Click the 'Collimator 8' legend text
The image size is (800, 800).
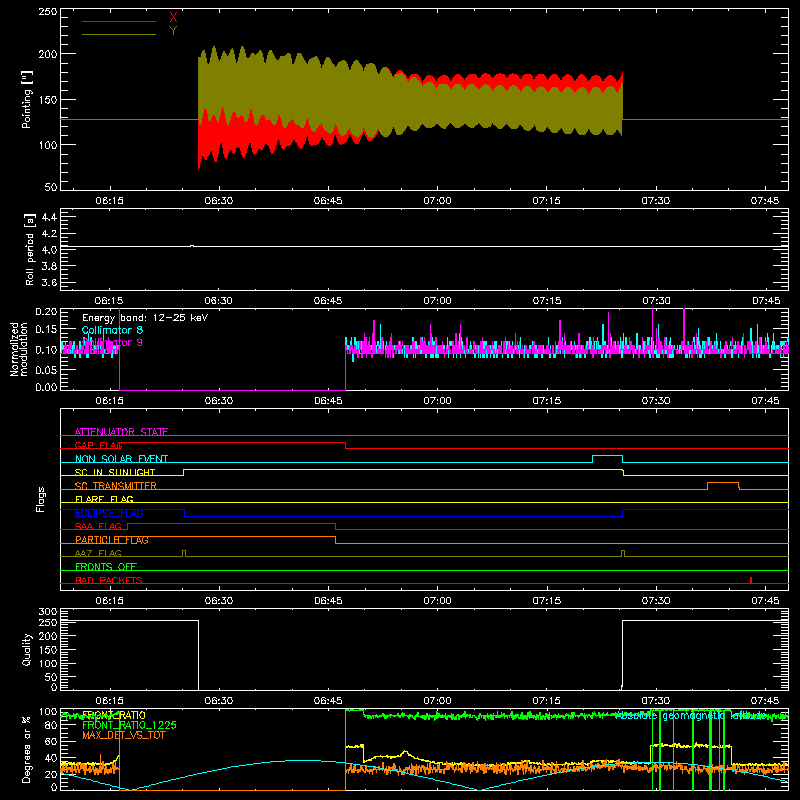tap(112, 330)
